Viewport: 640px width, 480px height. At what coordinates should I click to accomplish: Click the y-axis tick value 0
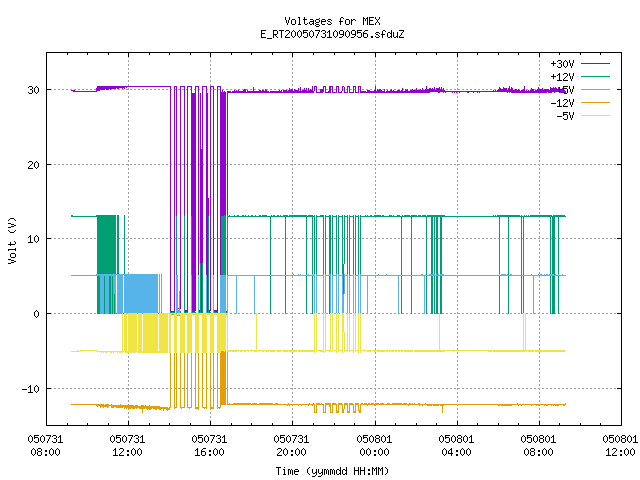37,314
